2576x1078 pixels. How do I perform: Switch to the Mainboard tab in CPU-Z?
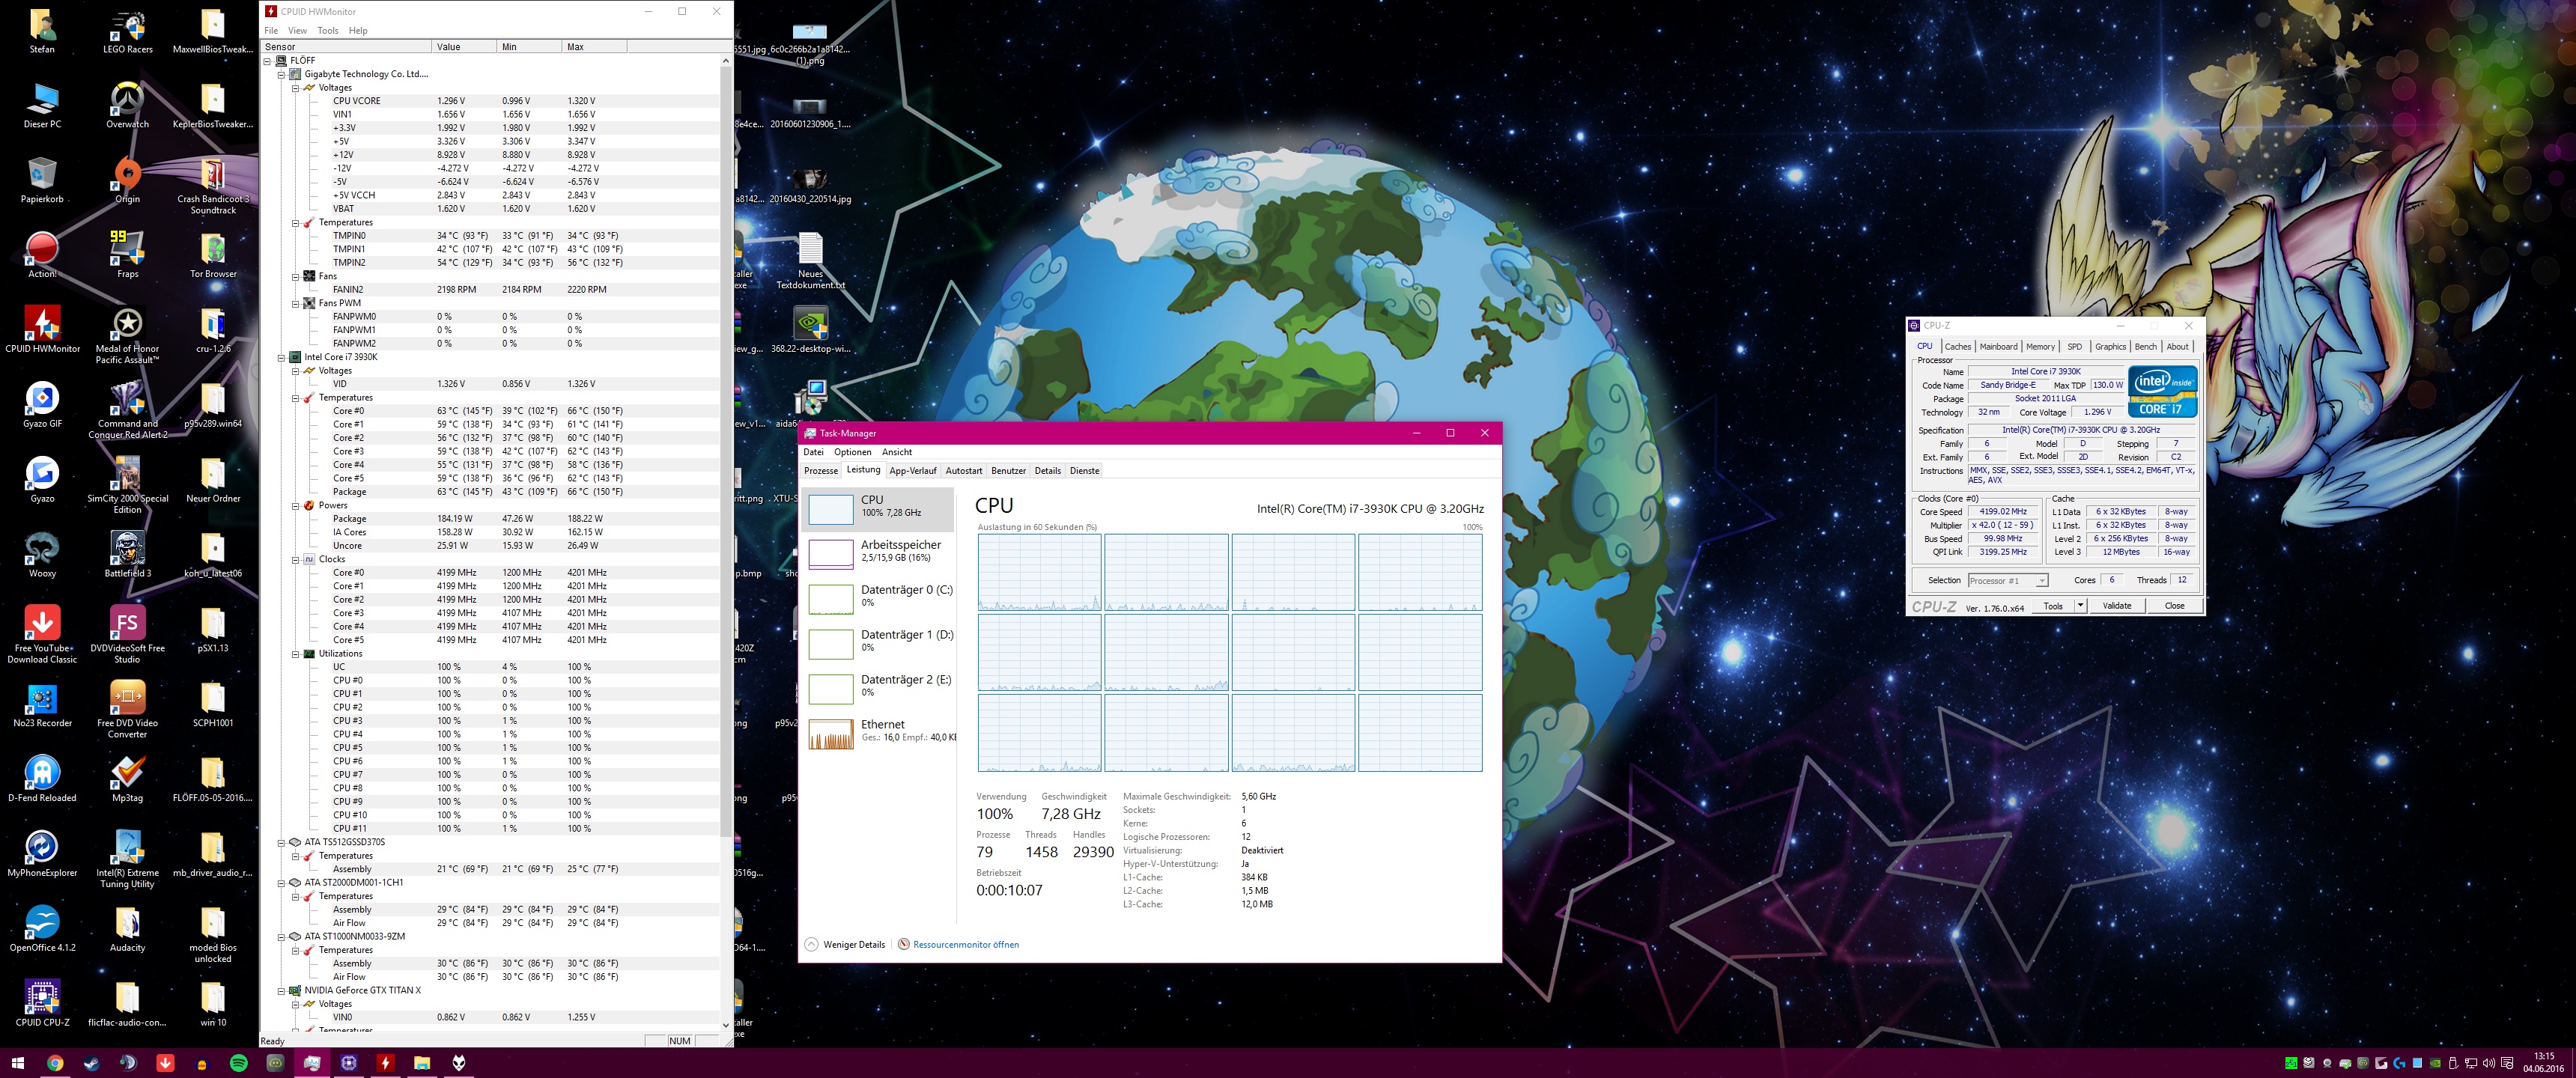1998,347
